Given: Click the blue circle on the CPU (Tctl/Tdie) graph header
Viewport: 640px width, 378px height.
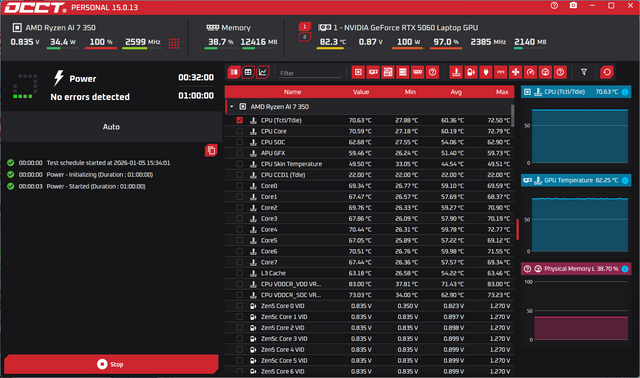Looking at the screenshot, I should [625, 92].
